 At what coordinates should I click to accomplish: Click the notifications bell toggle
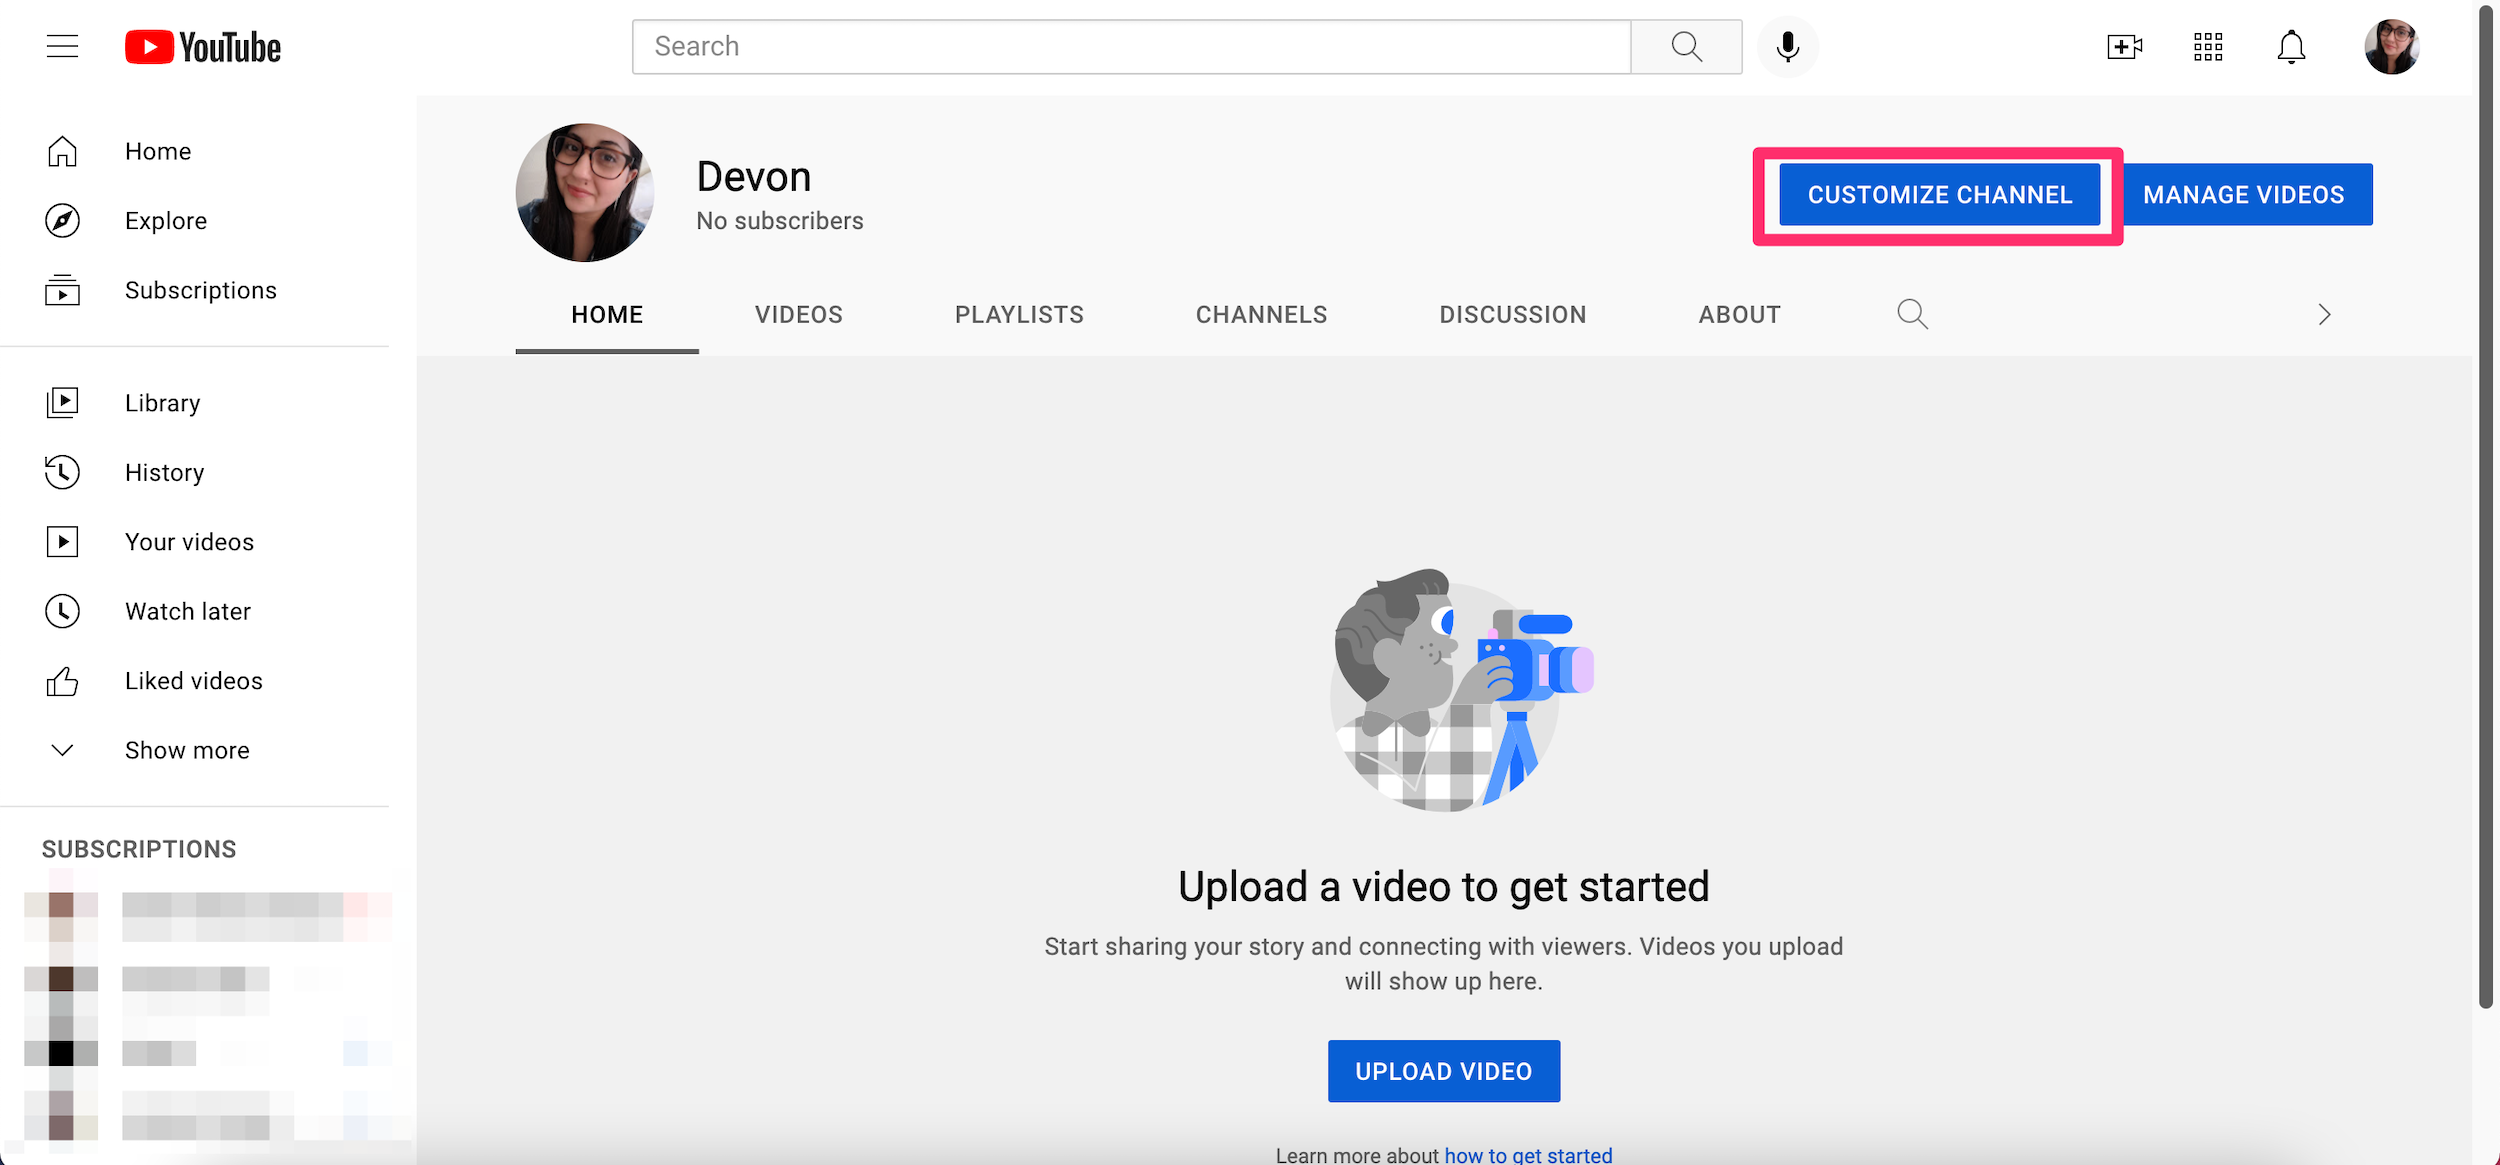click(x=2291, y=46)
